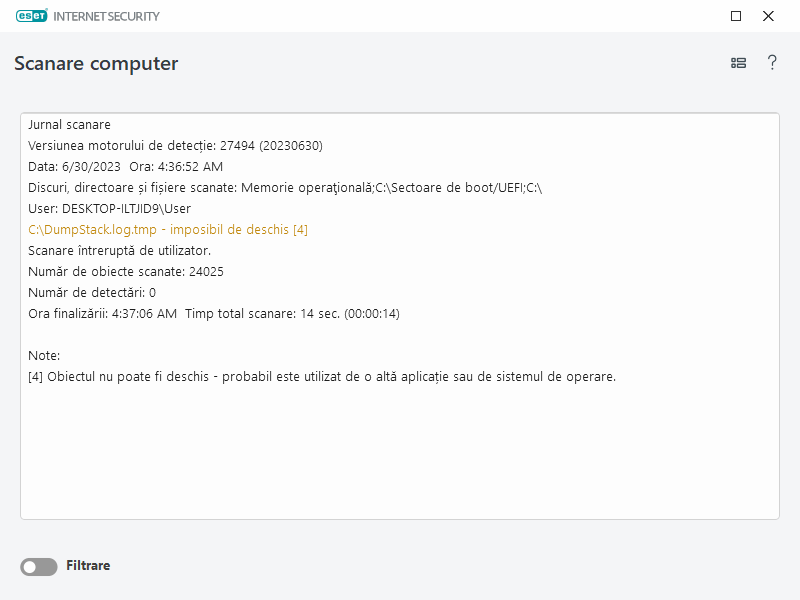Screen dimensions: 800x600
Task: Click the list-view icon near the help icon
Action: [738, 62]
